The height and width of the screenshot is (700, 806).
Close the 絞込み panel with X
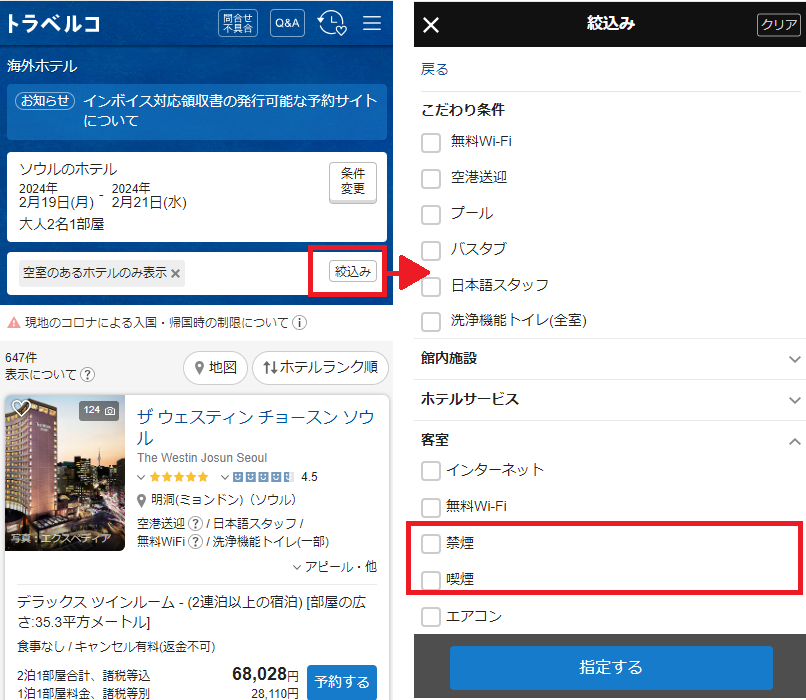tap(431, 25)
